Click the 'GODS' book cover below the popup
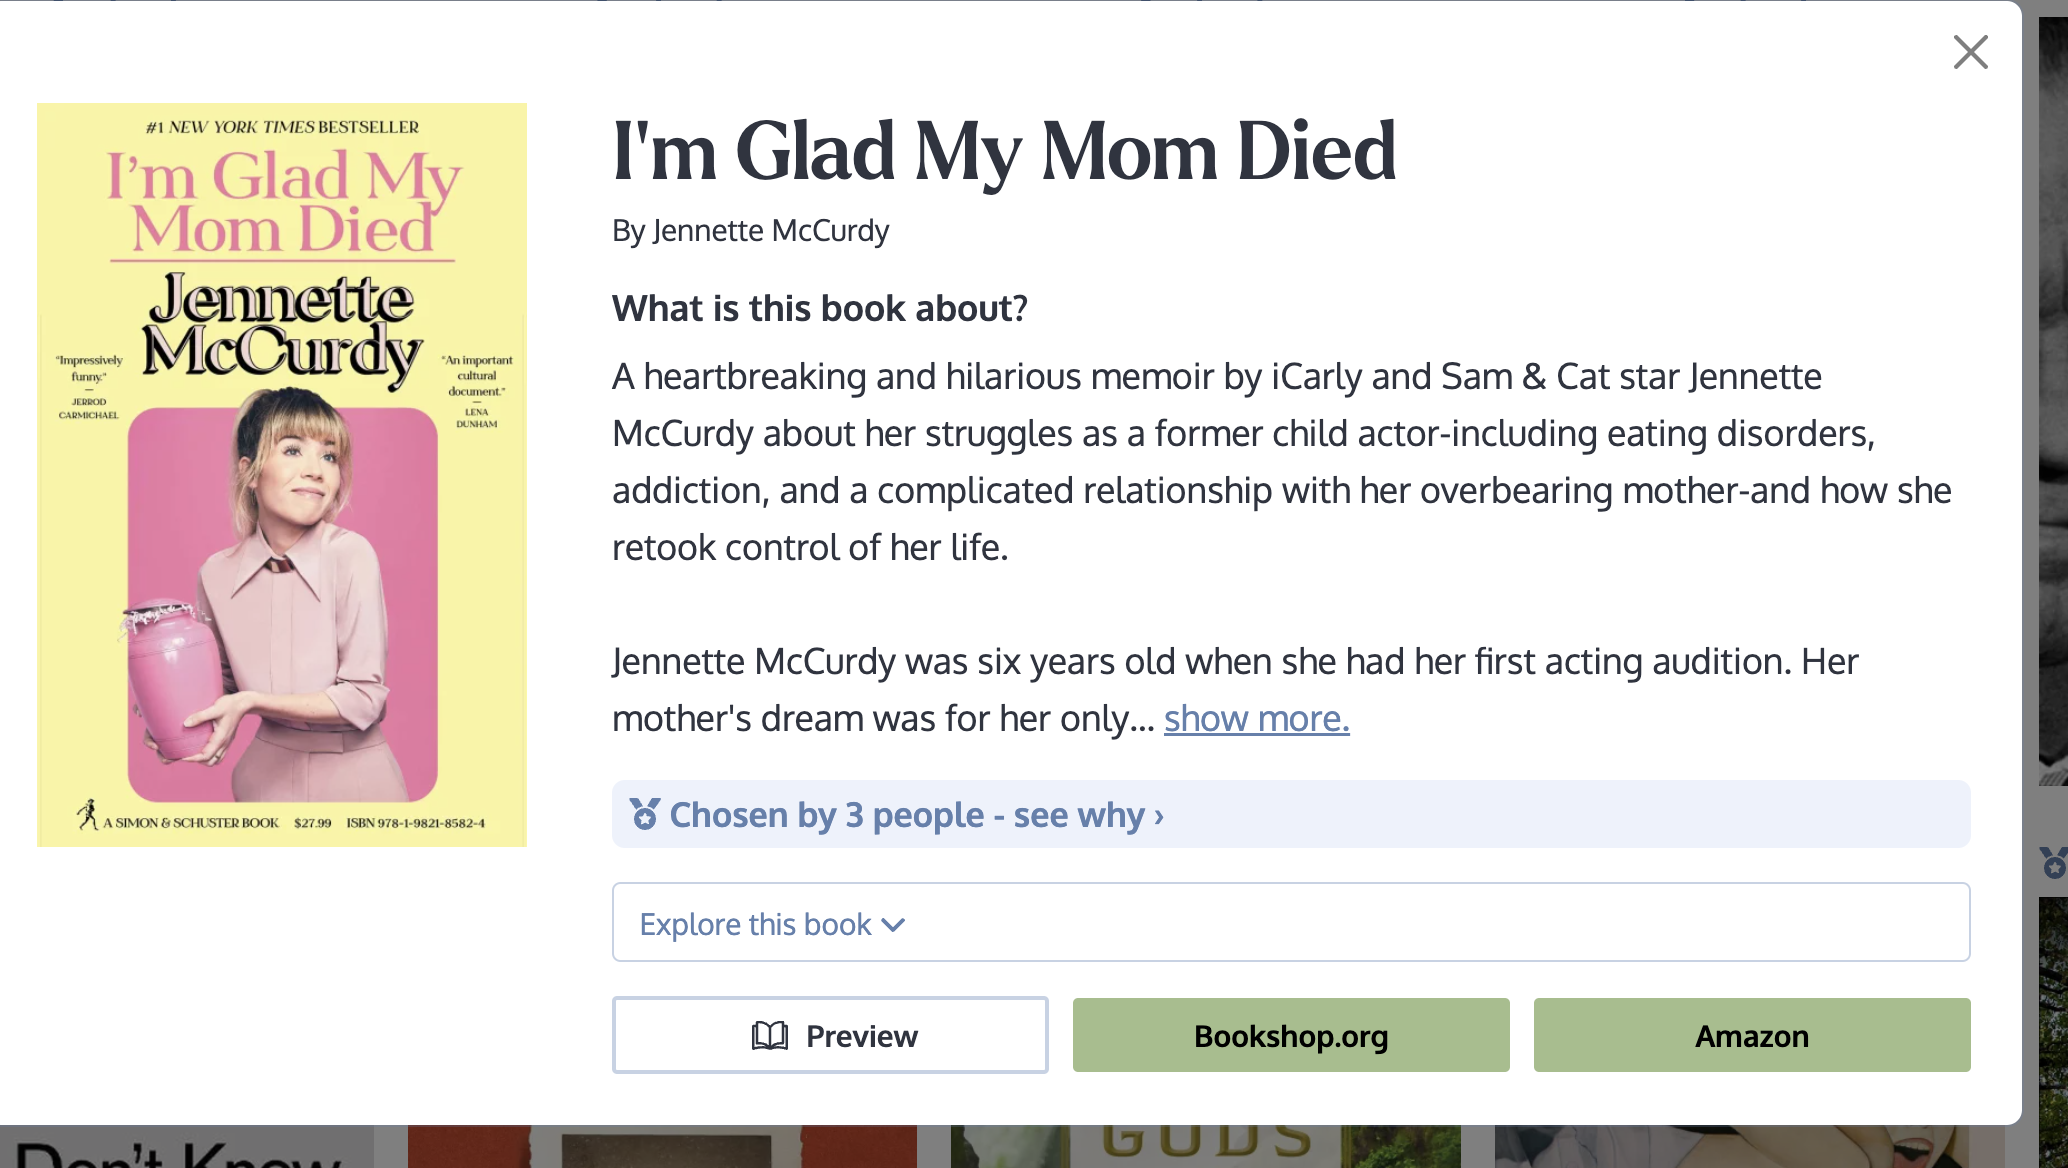Screen dimensions: 2068x1168 click(1205, 1146)
